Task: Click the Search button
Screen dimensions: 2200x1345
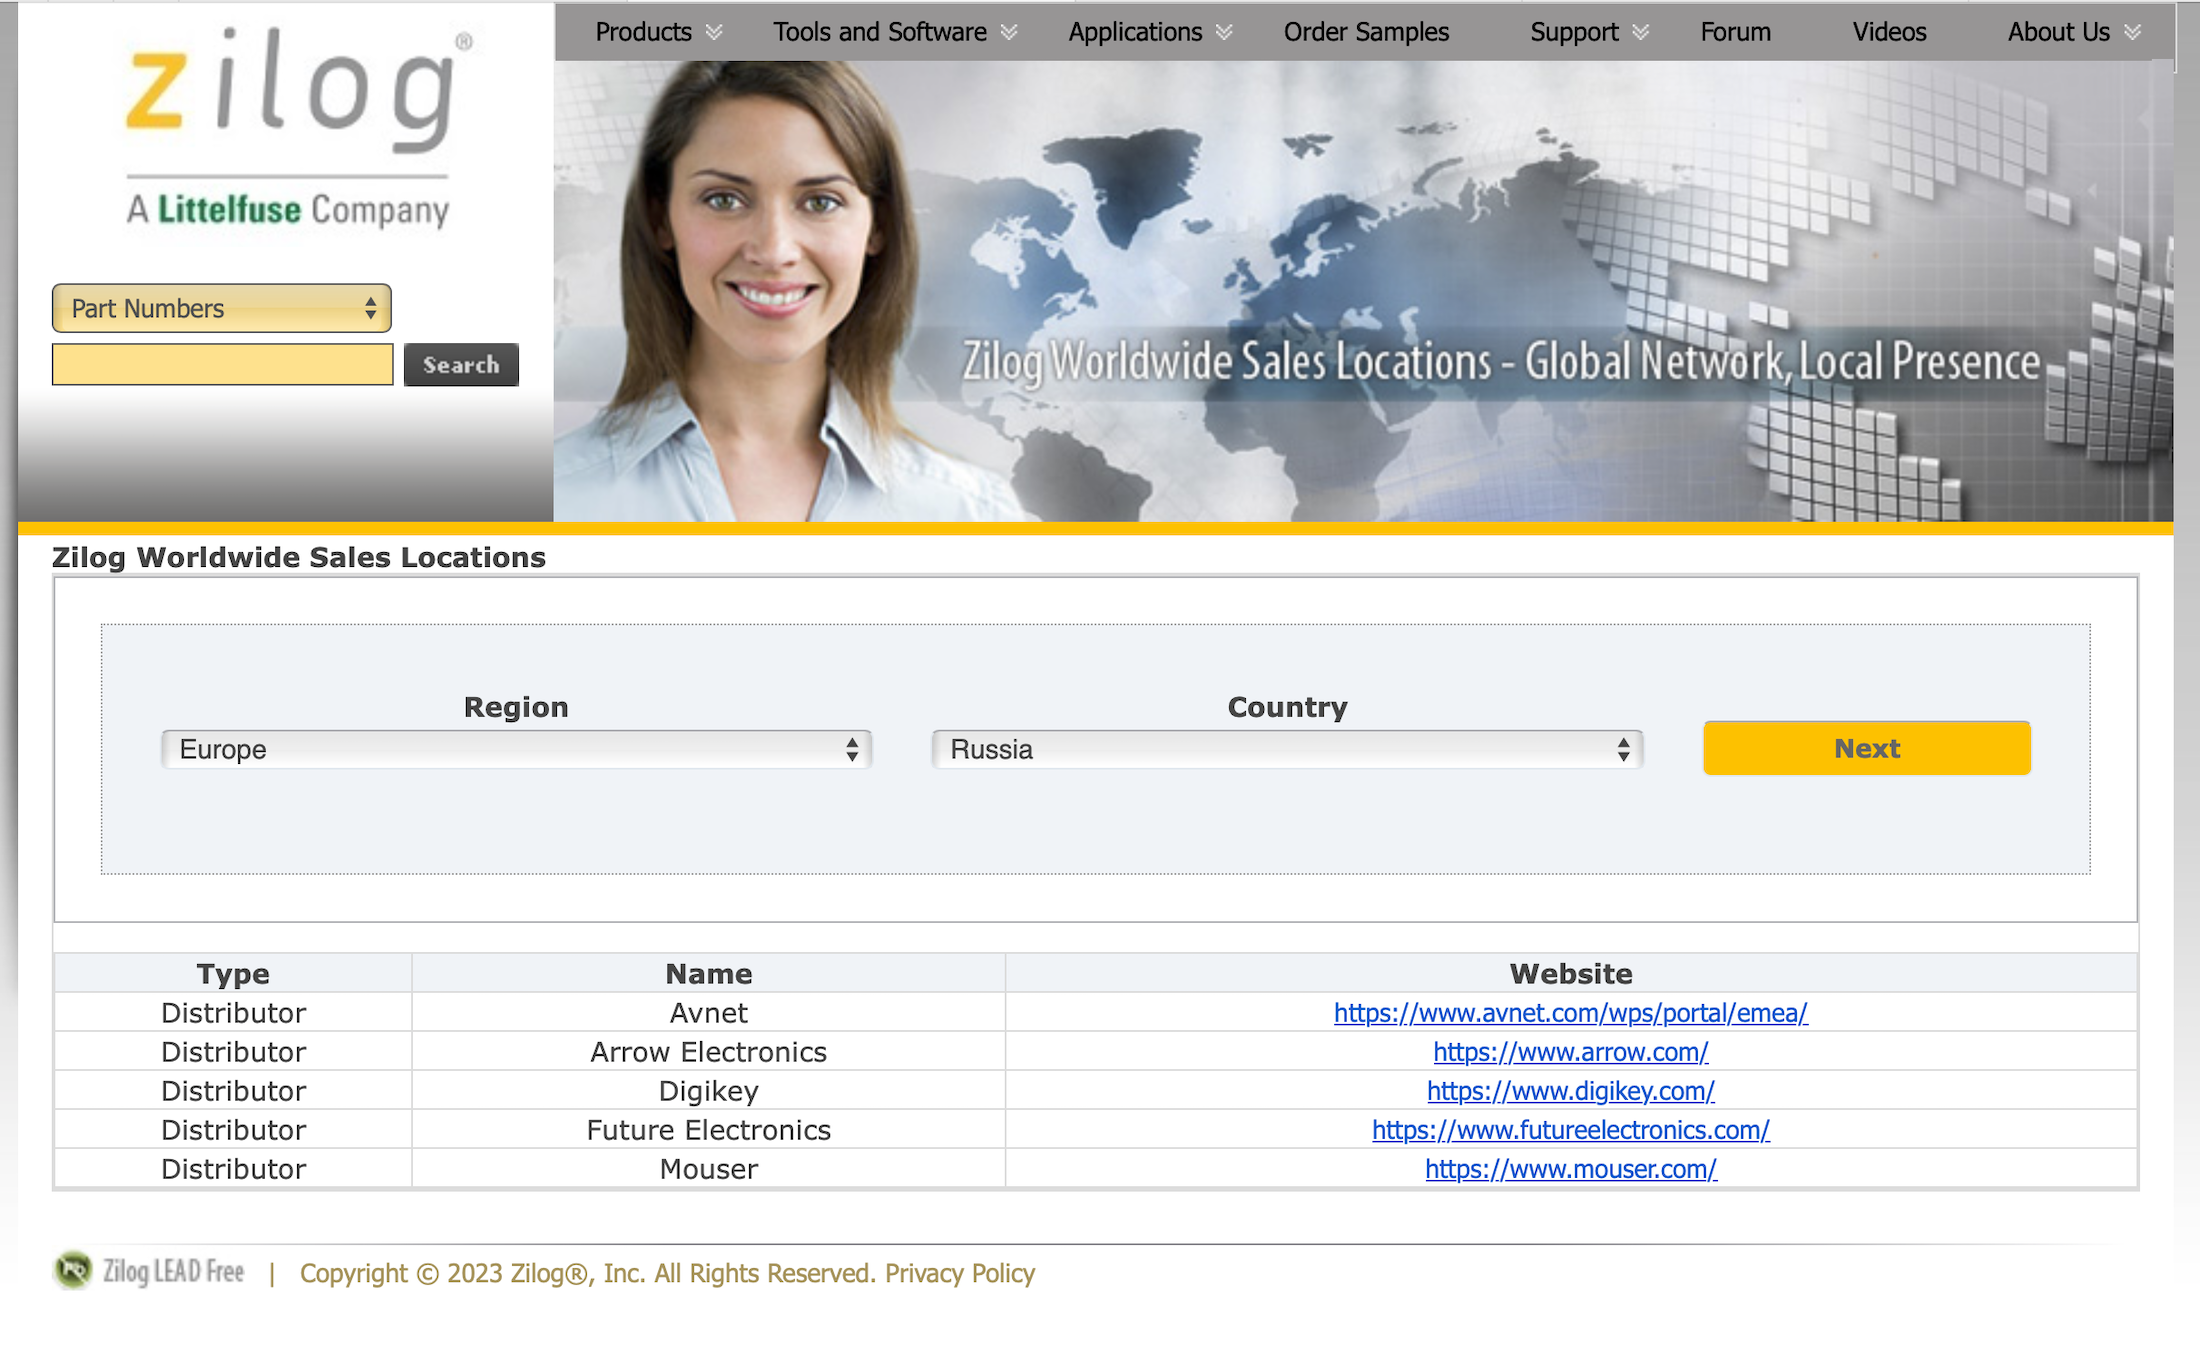Action: click(462, 365)
